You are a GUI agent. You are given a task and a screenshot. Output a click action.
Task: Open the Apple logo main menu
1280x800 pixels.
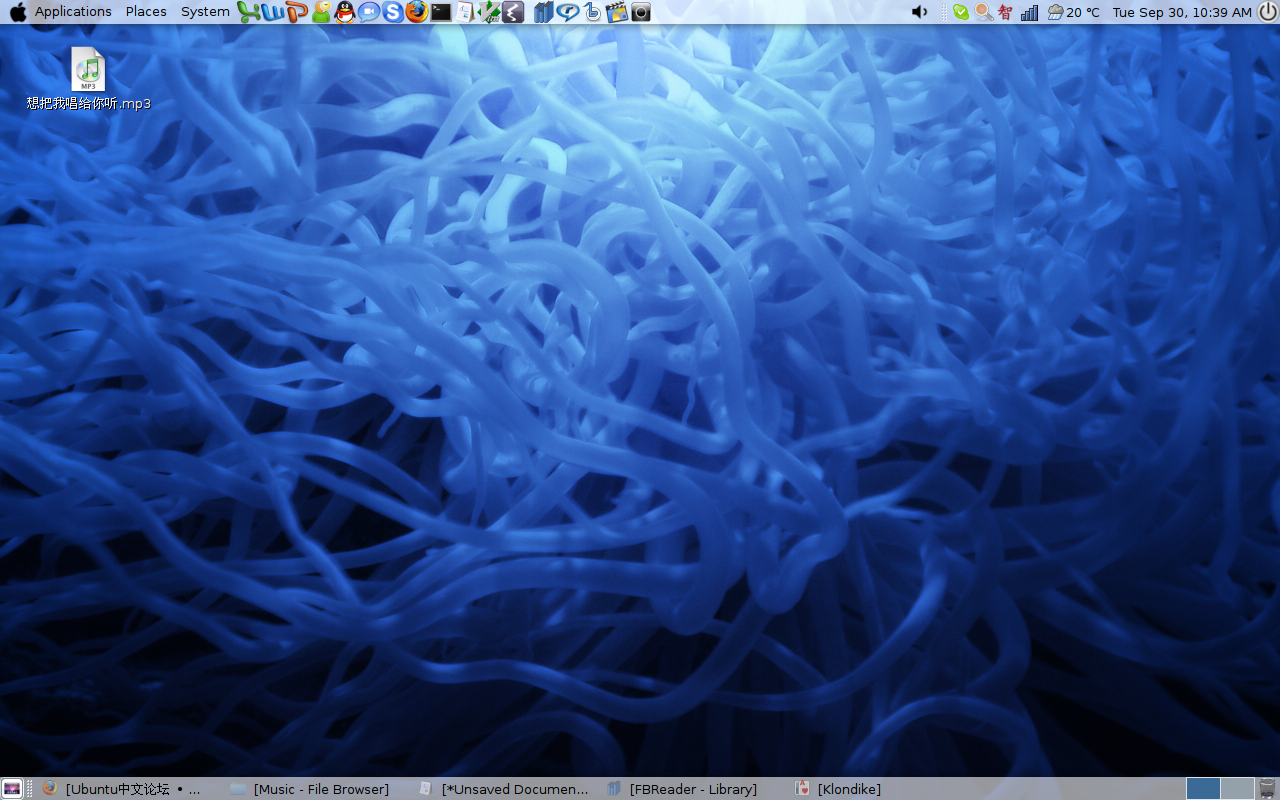coord(17,12)
